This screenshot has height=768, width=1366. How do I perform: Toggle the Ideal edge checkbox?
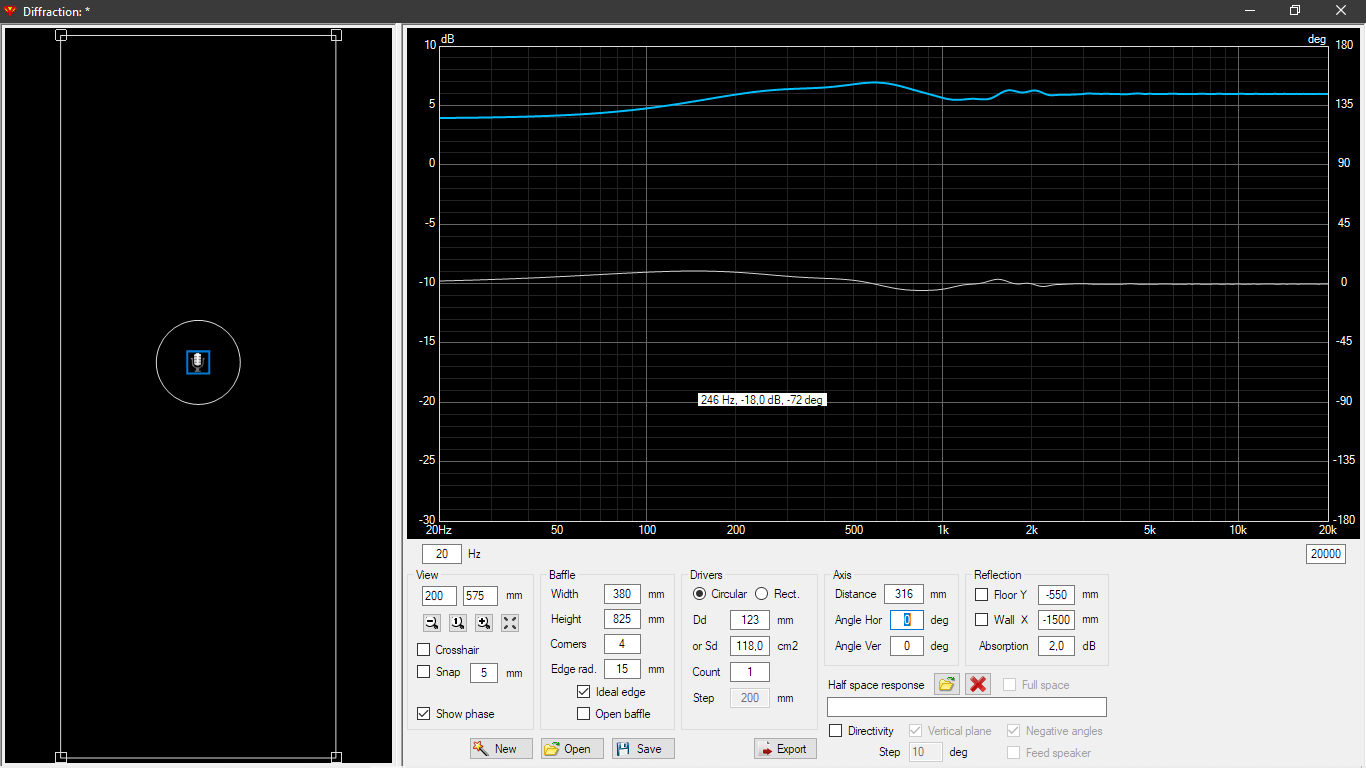point(584,692)
